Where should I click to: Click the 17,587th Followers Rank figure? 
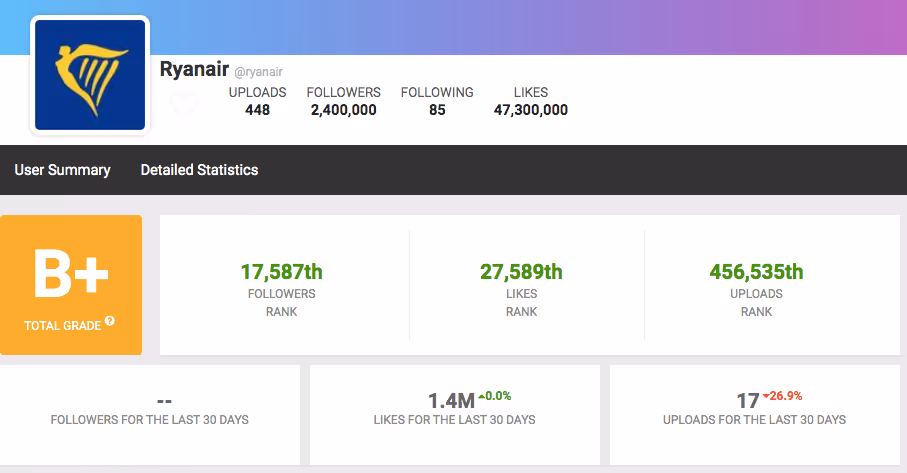[x=282, y=272]
